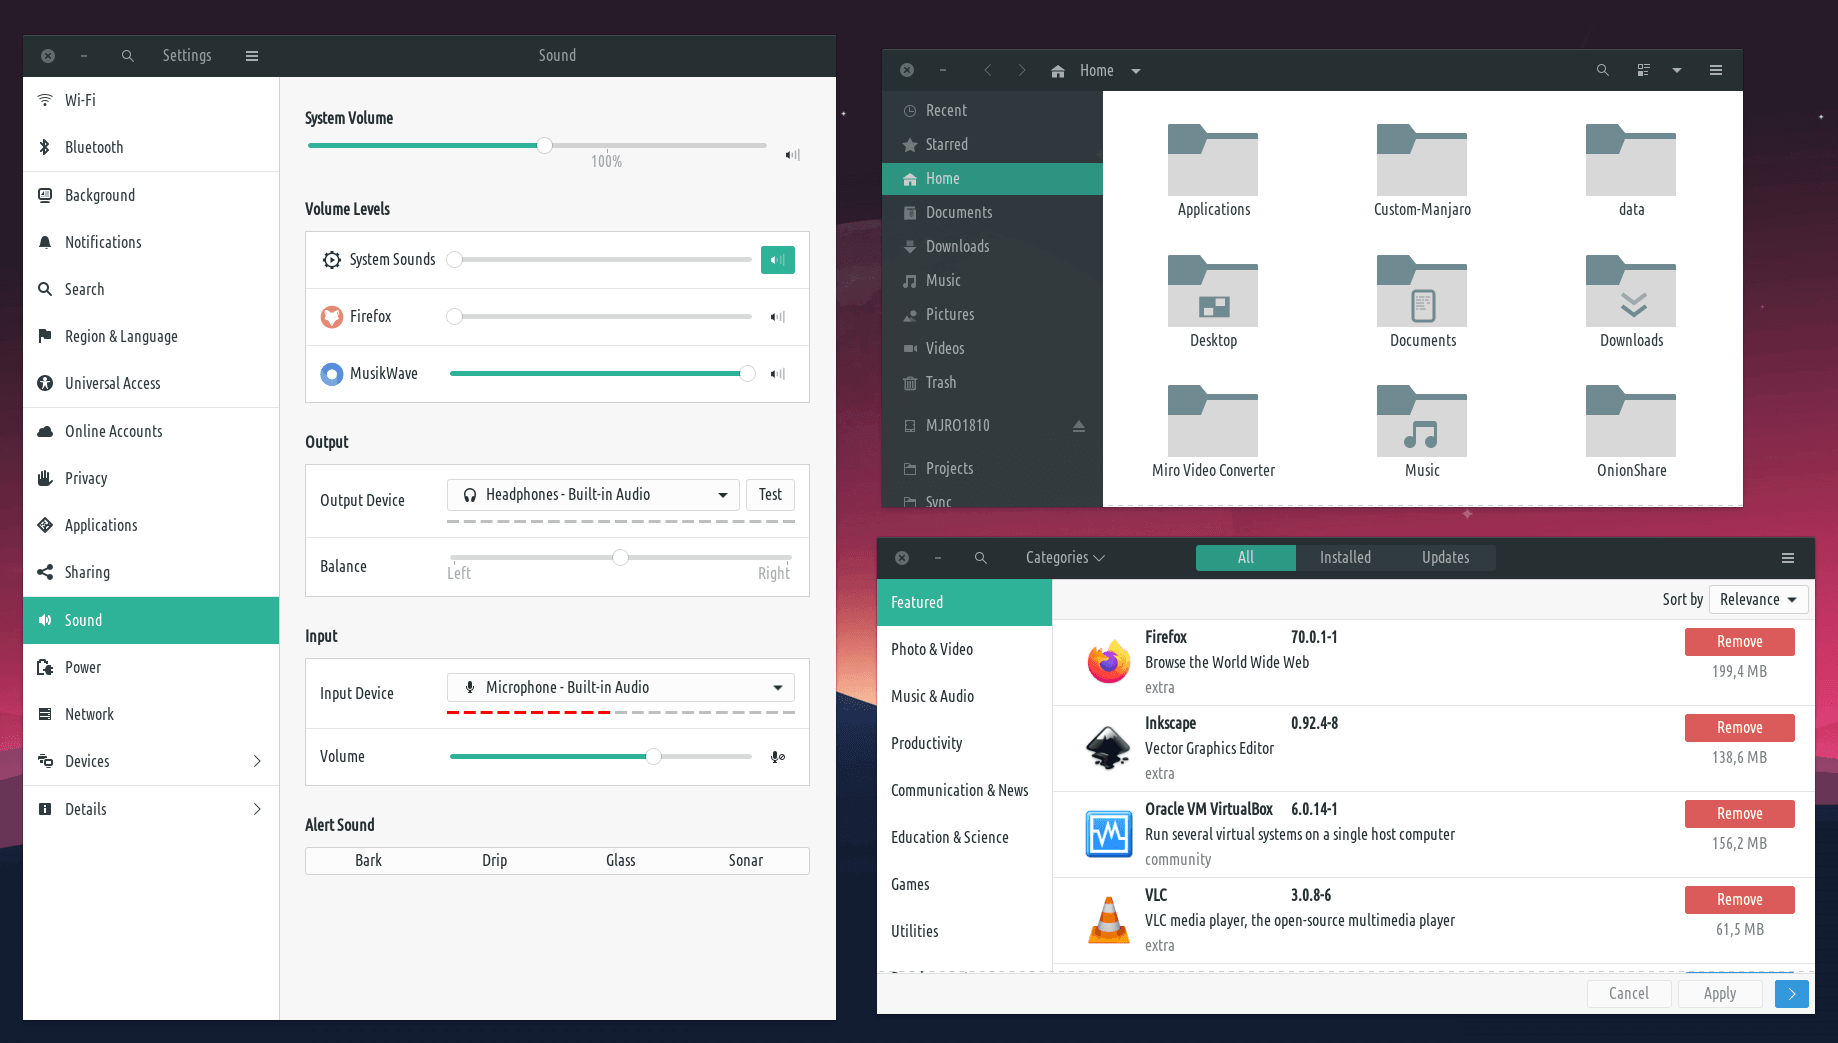
Task: Select the Bluetooth settings panel
Action: (94, 148)
